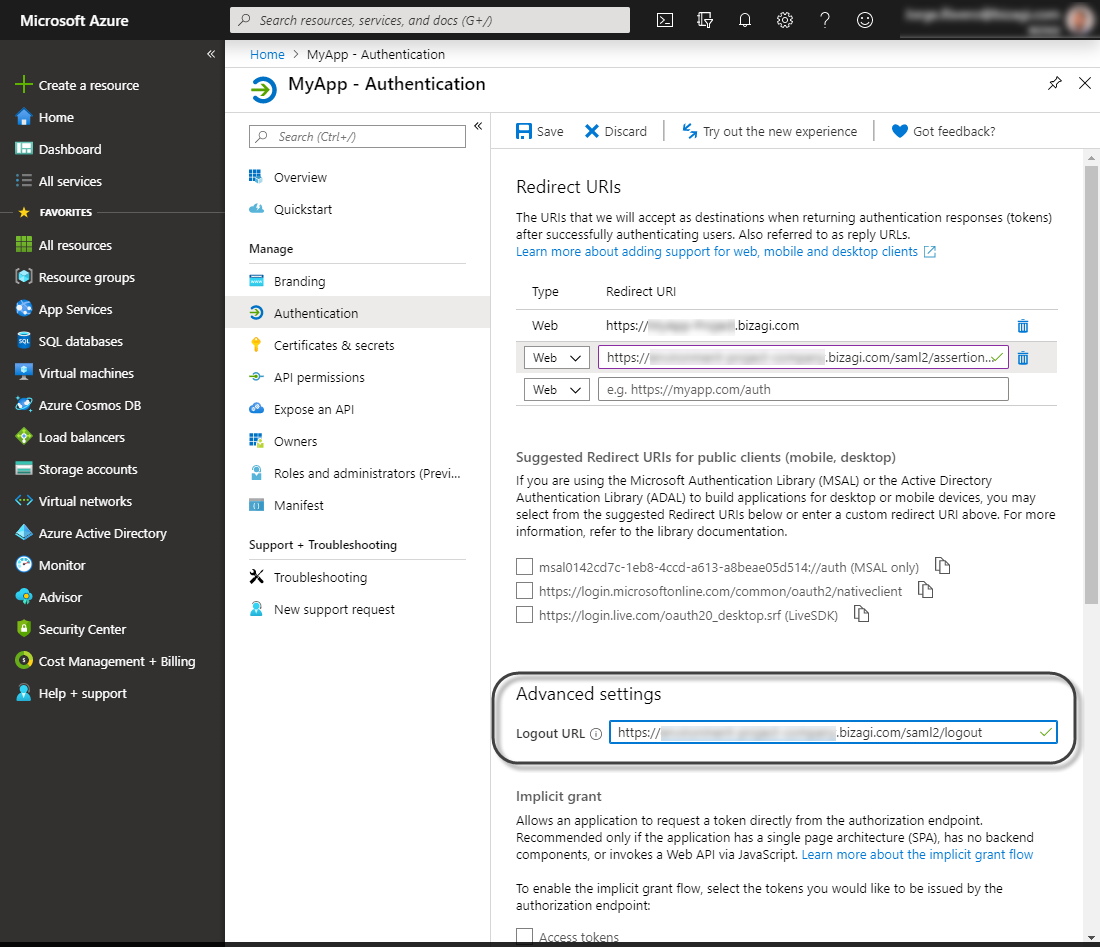Click the saml2/assertion redirect URI field

tap(803, 358)
